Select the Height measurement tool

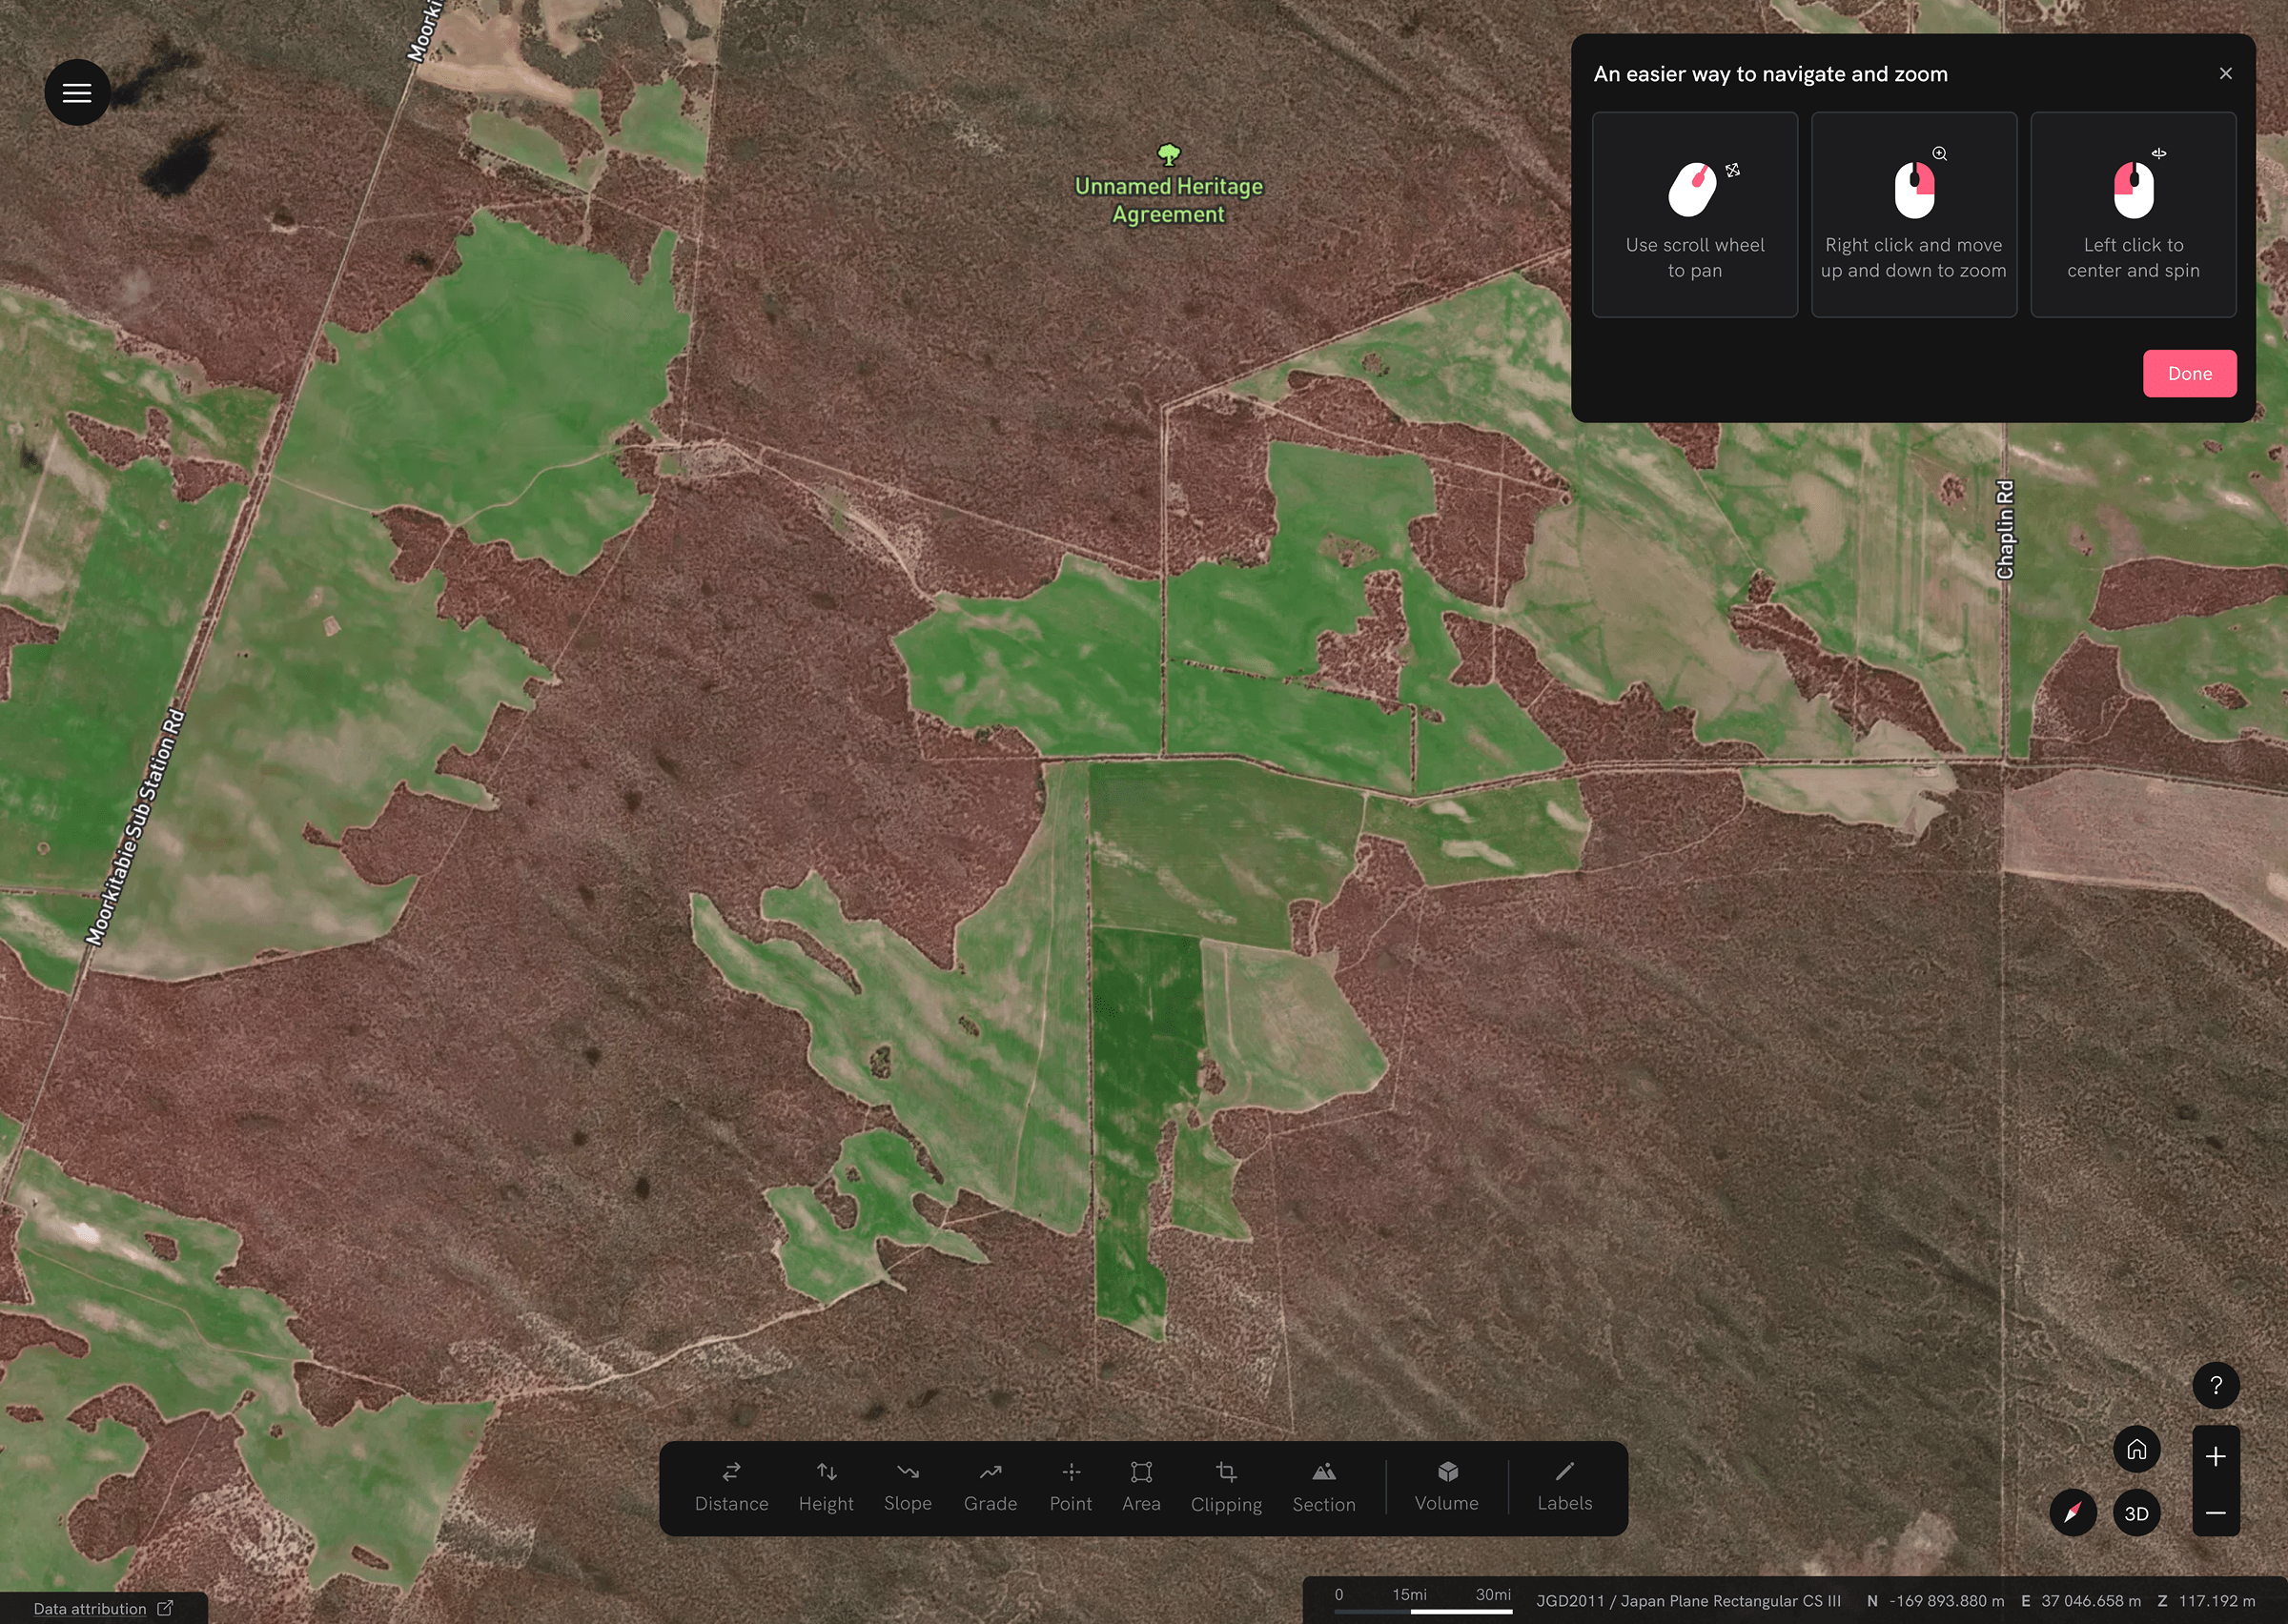[x=826, y=1487]
